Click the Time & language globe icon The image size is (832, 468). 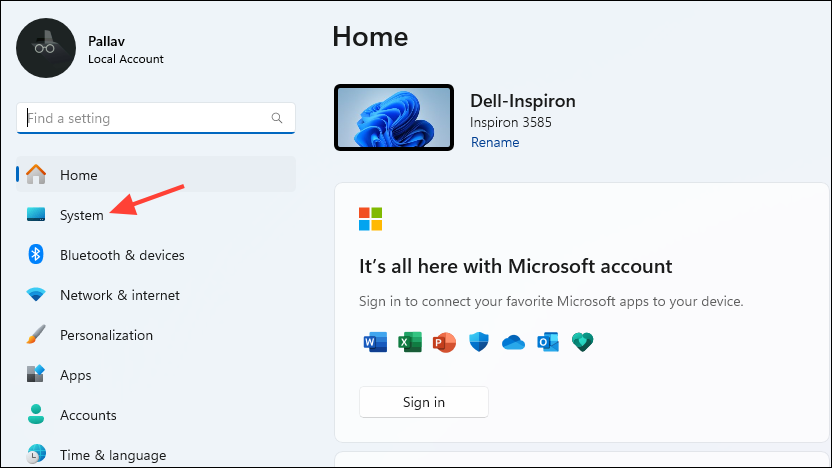36,454
